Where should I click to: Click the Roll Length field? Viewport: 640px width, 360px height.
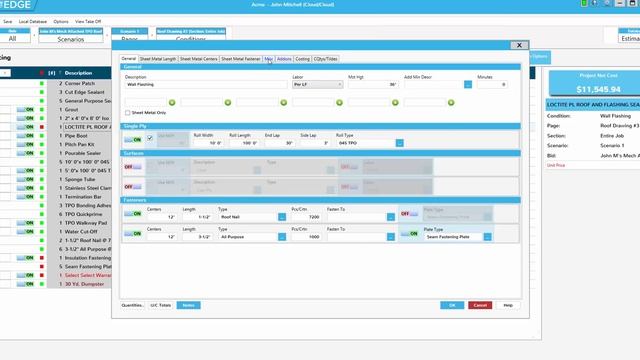pyautogui.click(x=243, y=143)
